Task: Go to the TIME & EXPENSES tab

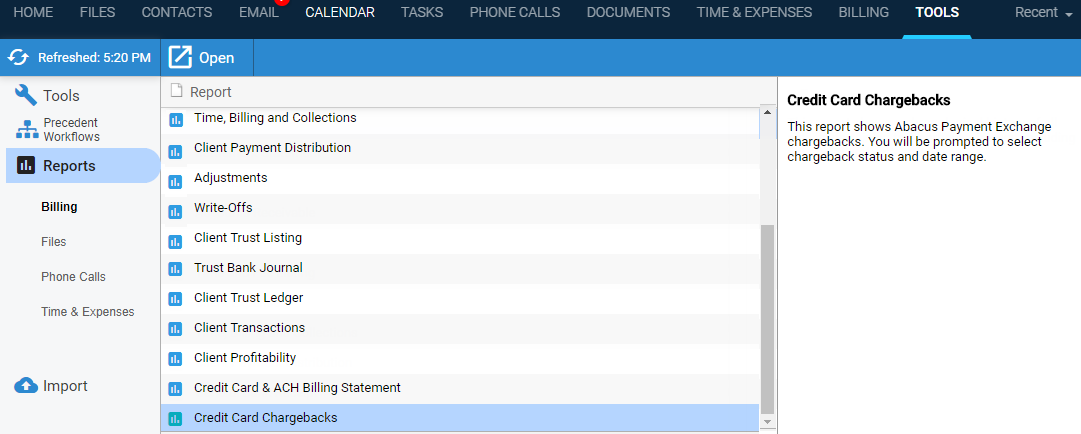Action: [x=754, y=12]
